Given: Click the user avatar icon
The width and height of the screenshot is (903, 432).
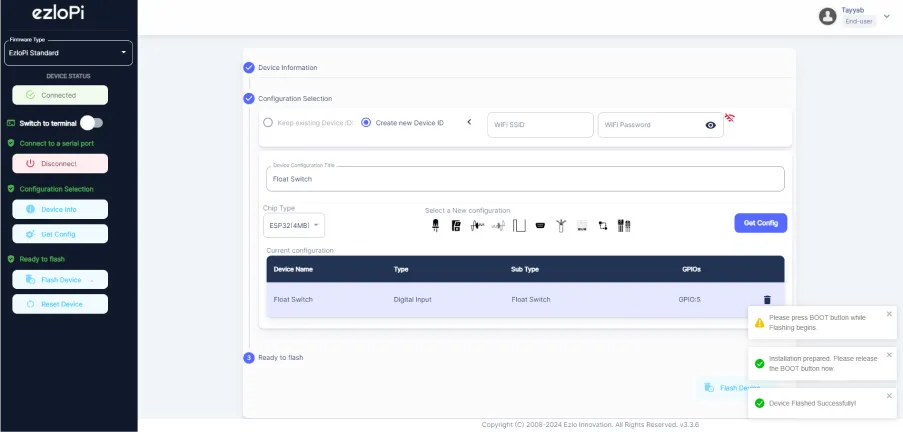Looking at the screenshot, I should [x=828, y=16].
